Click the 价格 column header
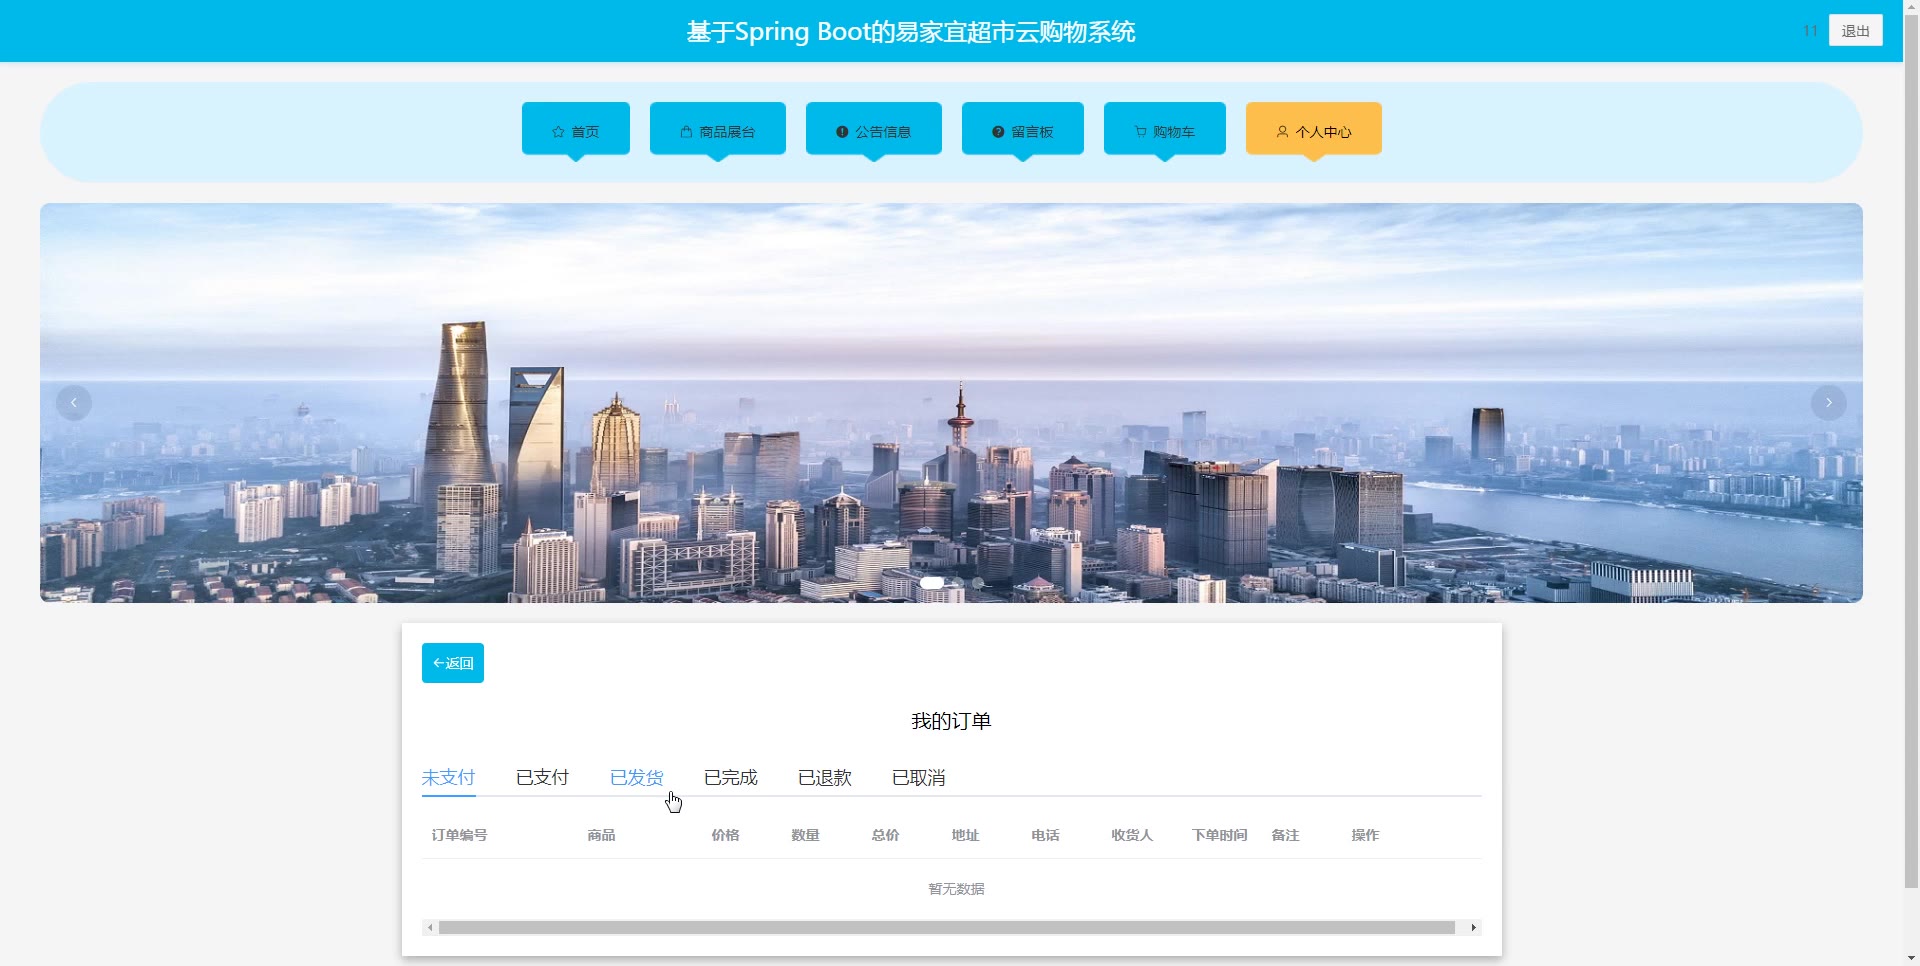This screenshot has width=1920, height=966. pyautogui.click(x=725, y=835)
